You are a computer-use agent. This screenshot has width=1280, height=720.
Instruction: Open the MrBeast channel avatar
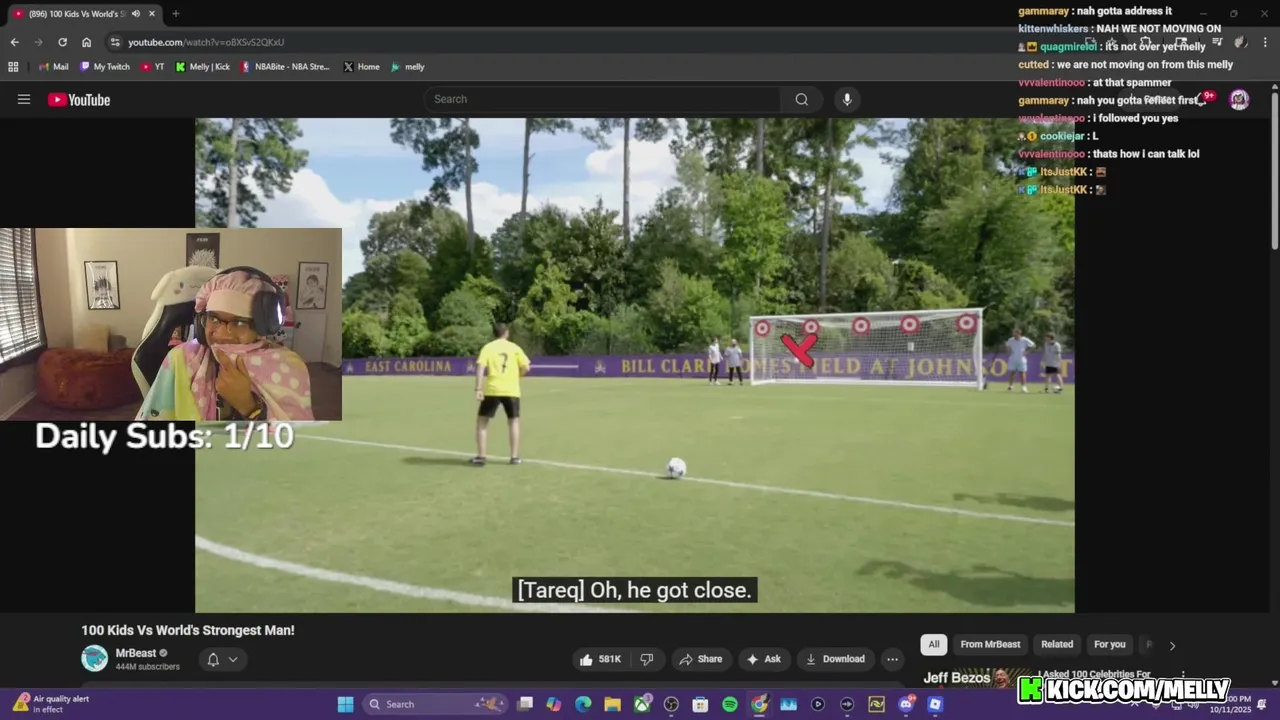coord(94,658)
